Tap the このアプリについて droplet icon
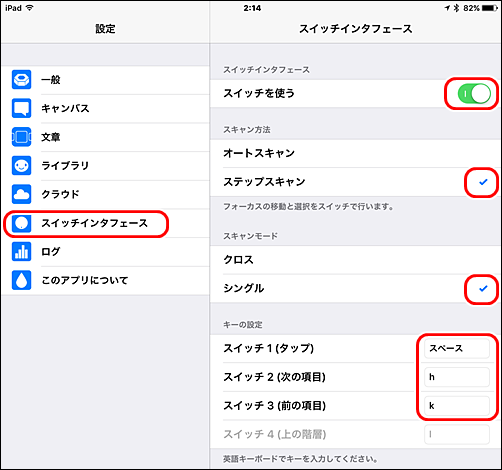The width and height of the screenshot is (502, 470). pyautogui.click(x=21, y=280)
